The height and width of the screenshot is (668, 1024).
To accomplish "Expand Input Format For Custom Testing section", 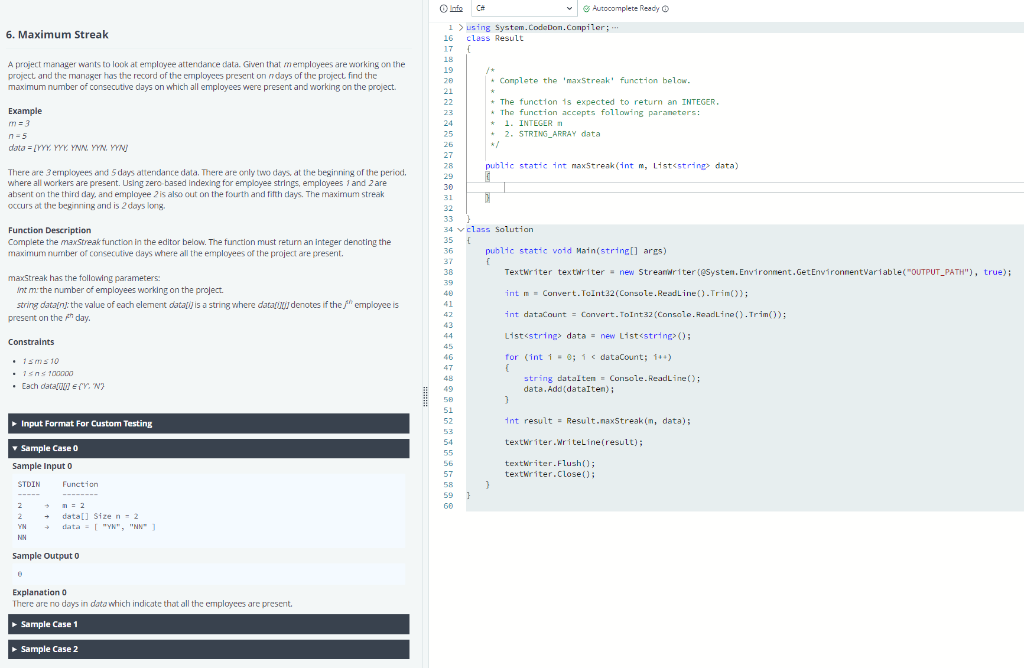I will pyautogui.click(x=209, y=423).
